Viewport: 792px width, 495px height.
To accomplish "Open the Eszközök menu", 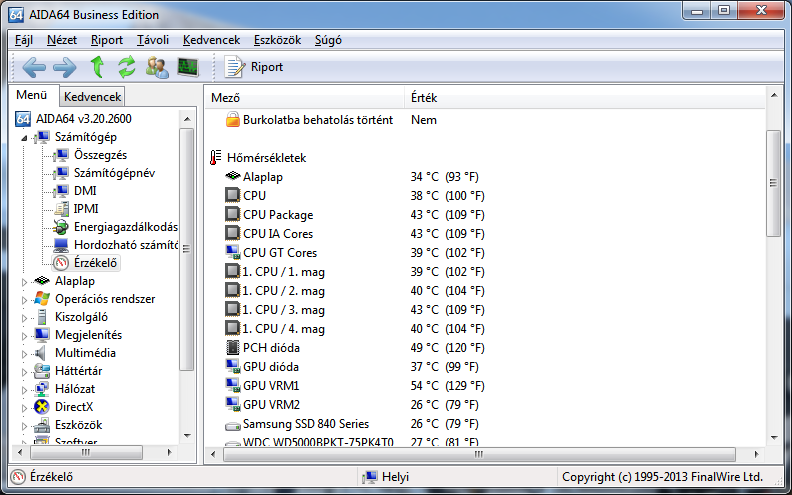I will [277, 40].
